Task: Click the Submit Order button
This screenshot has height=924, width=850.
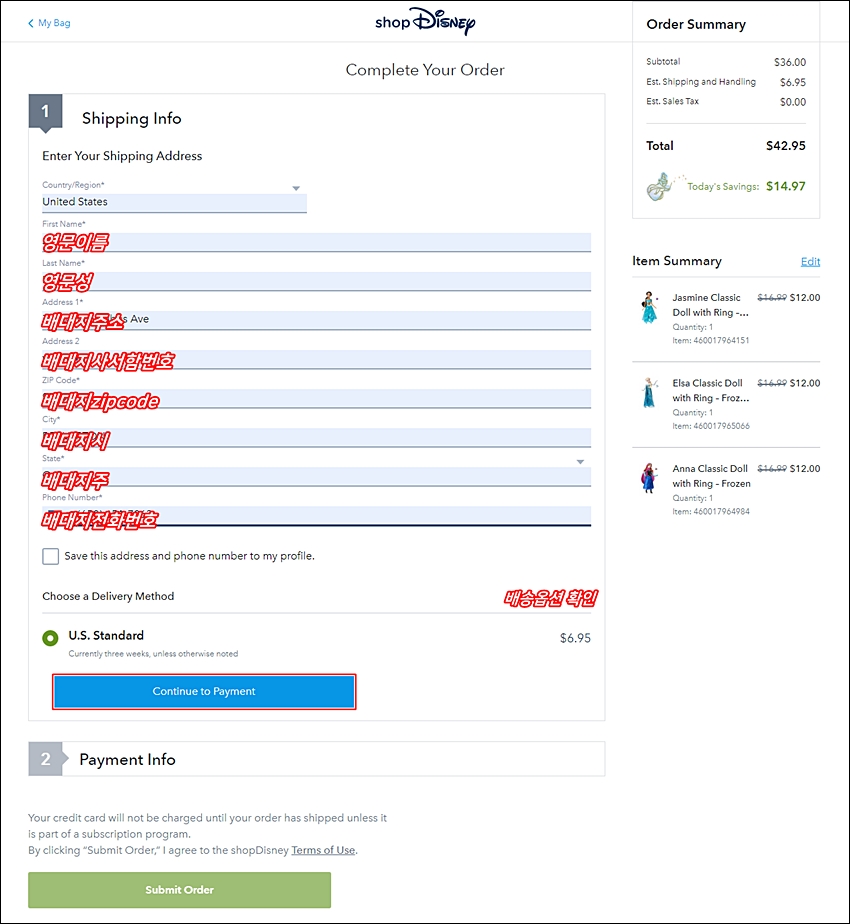Action: (179, 890)
